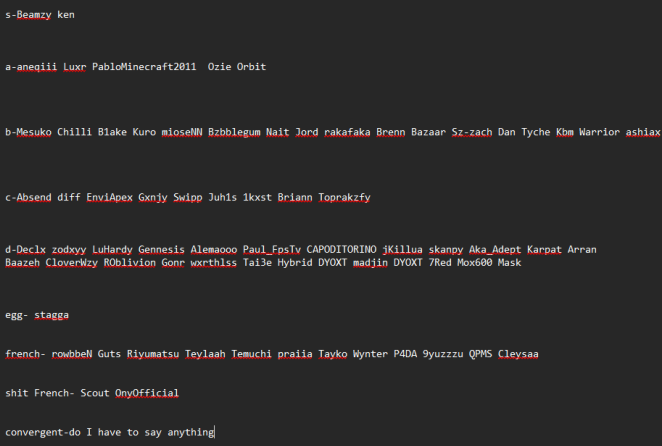Click the name '1kxst'

(257, 197)
